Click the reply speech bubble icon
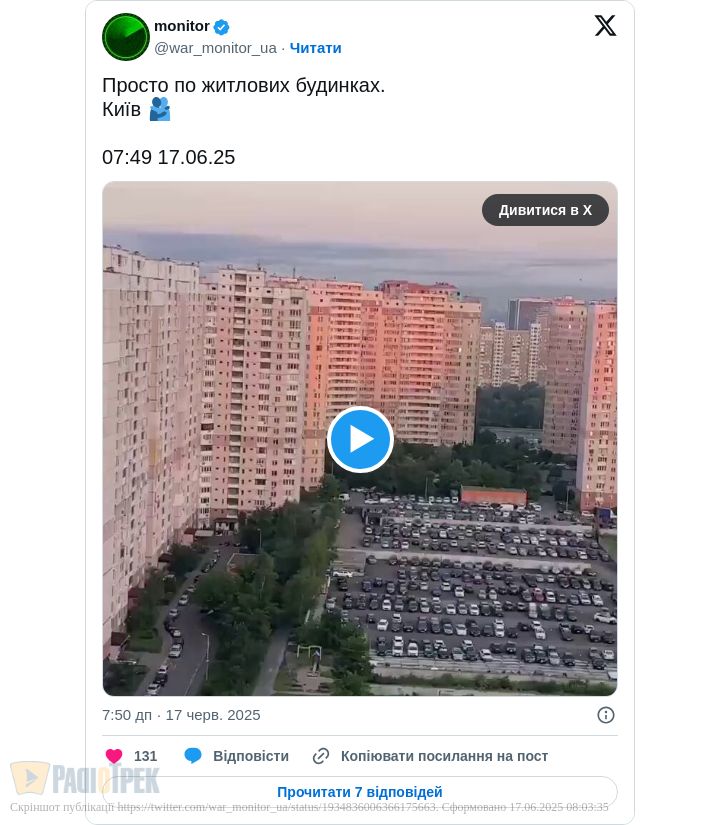Screen dimensions: 720x825 point(193,756)
